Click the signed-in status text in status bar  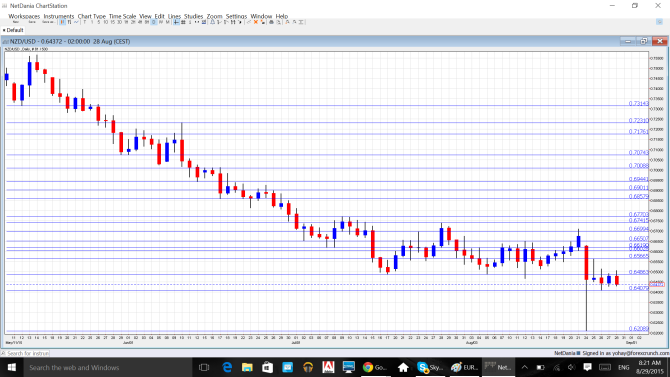(626, 353)
